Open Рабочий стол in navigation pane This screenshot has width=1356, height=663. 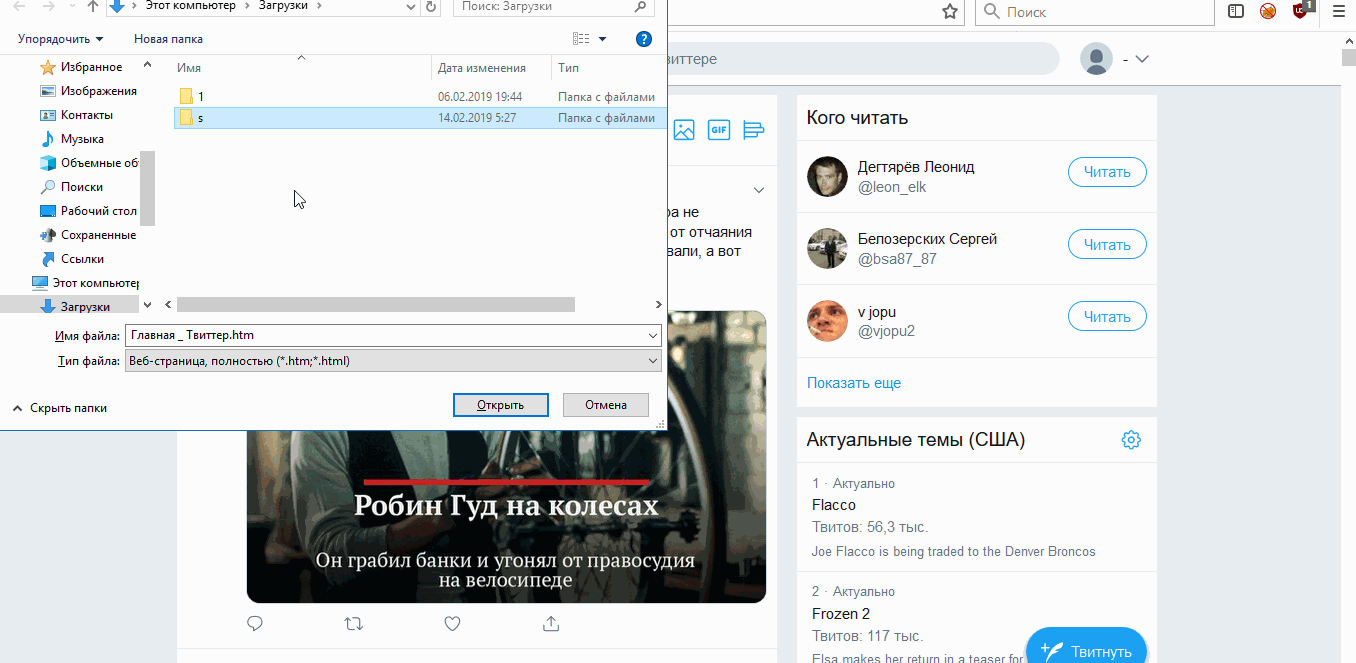[x=98, y=211]
